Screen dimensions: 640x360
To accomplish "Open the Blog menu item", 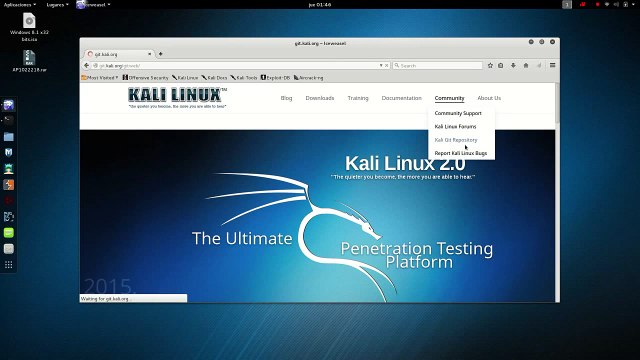I will tap(286, 98).
